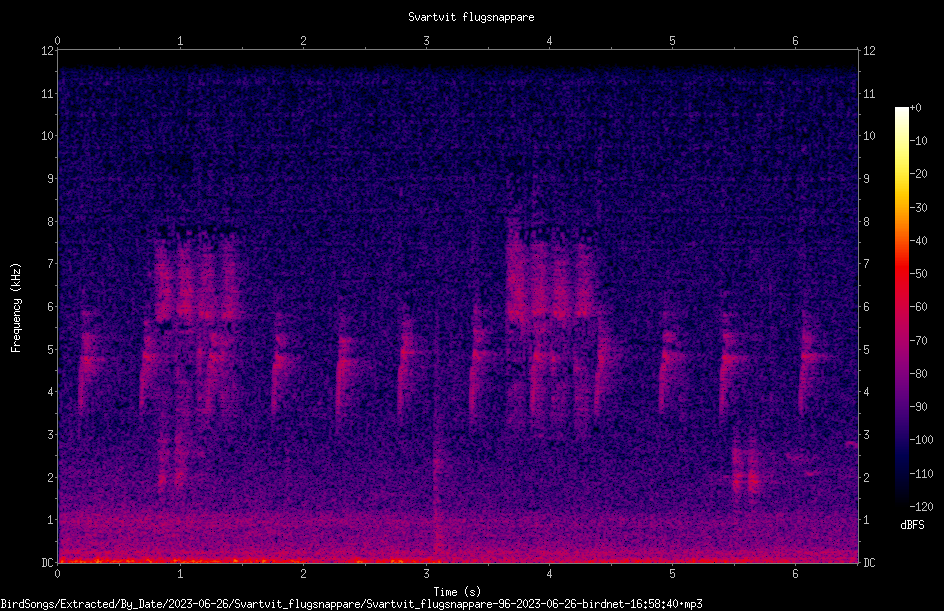Screen dimensions: 944x611
Task: Click the '-30' color scale value
Action: [x=919, y=207]
